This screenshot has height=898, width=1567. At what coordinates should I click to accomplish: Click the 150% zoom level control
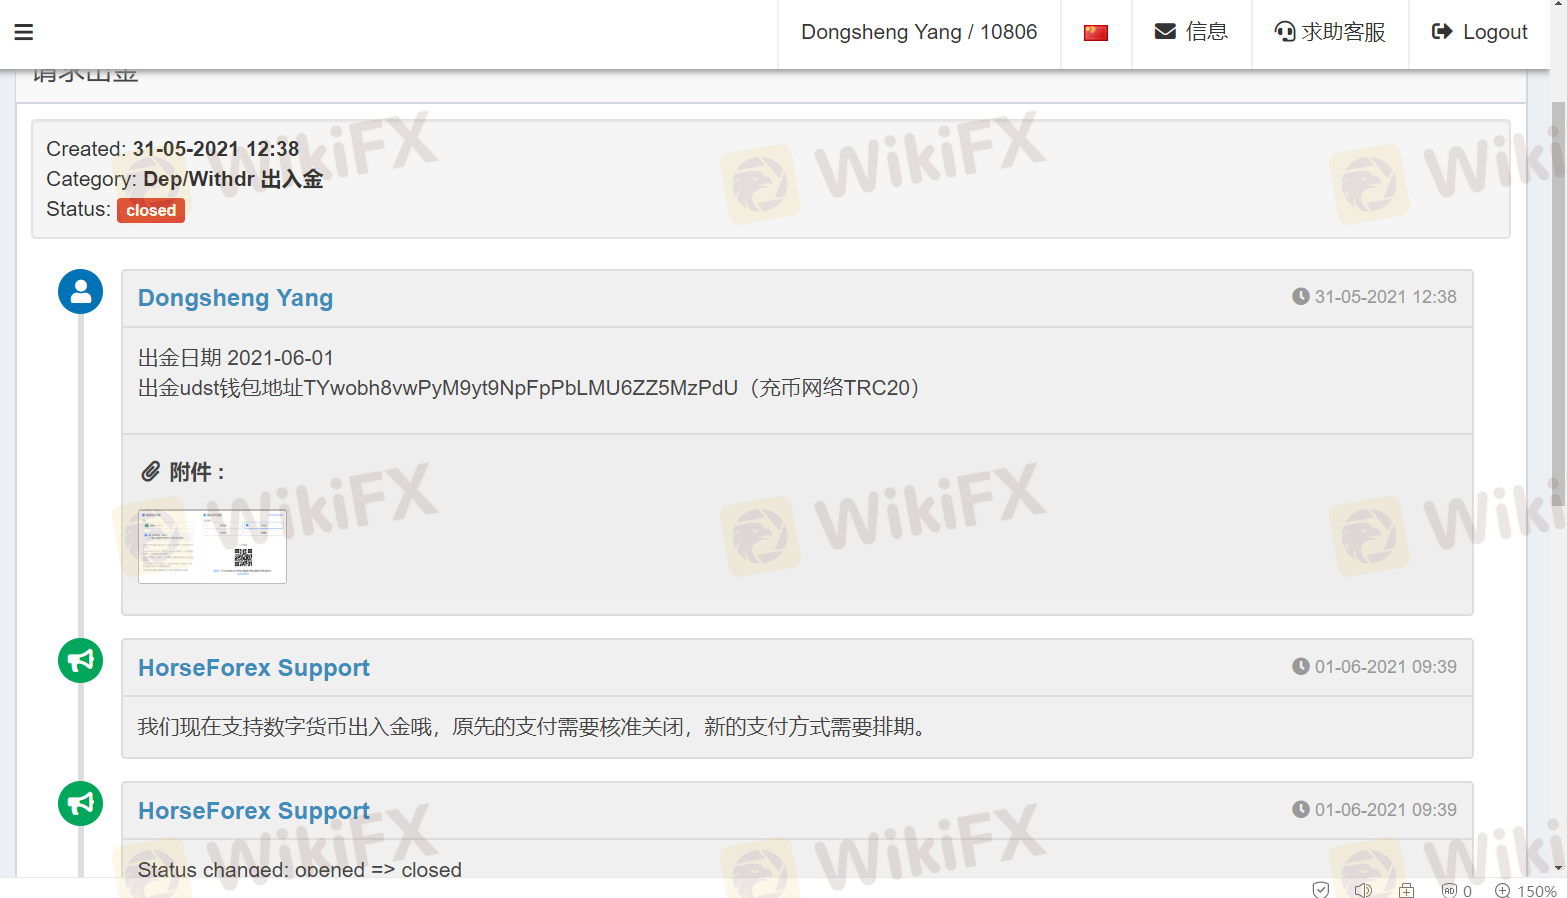pos(1526,890)
